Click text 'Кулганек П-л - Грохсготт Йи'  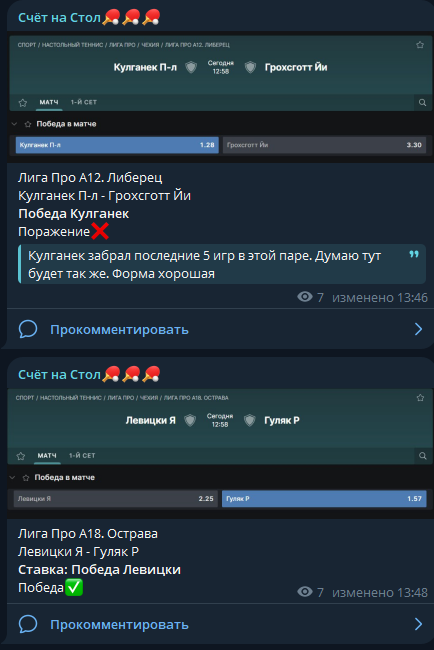104,196
